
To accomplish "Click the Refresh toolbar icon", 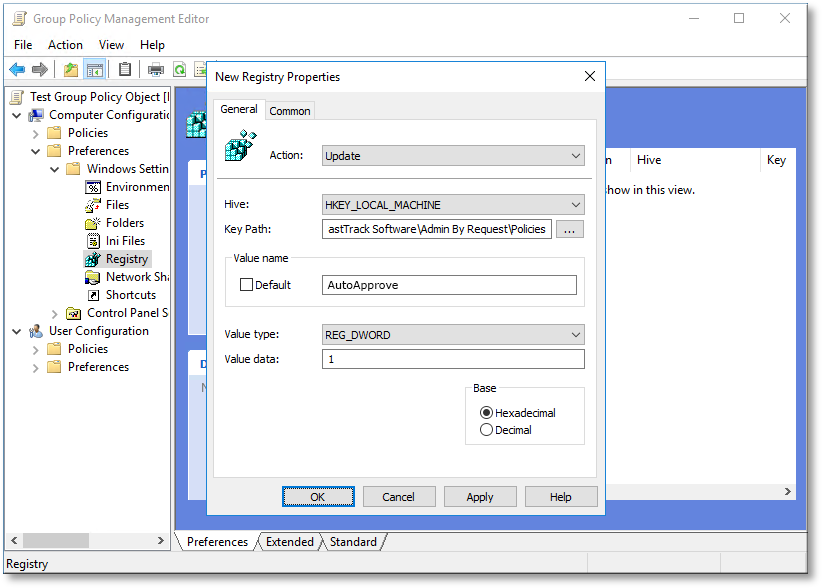I will pos(180,69).
